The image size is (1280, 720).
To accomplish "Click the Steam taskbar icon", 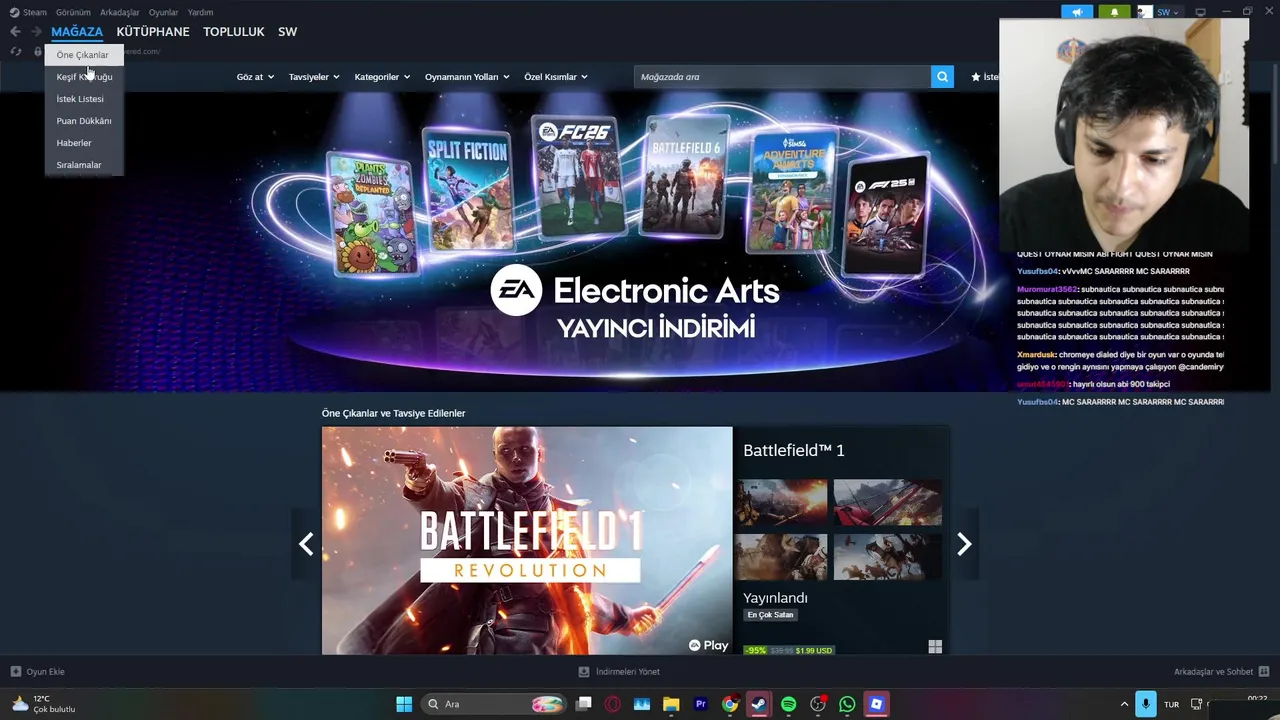I will [x=759, y=704].
